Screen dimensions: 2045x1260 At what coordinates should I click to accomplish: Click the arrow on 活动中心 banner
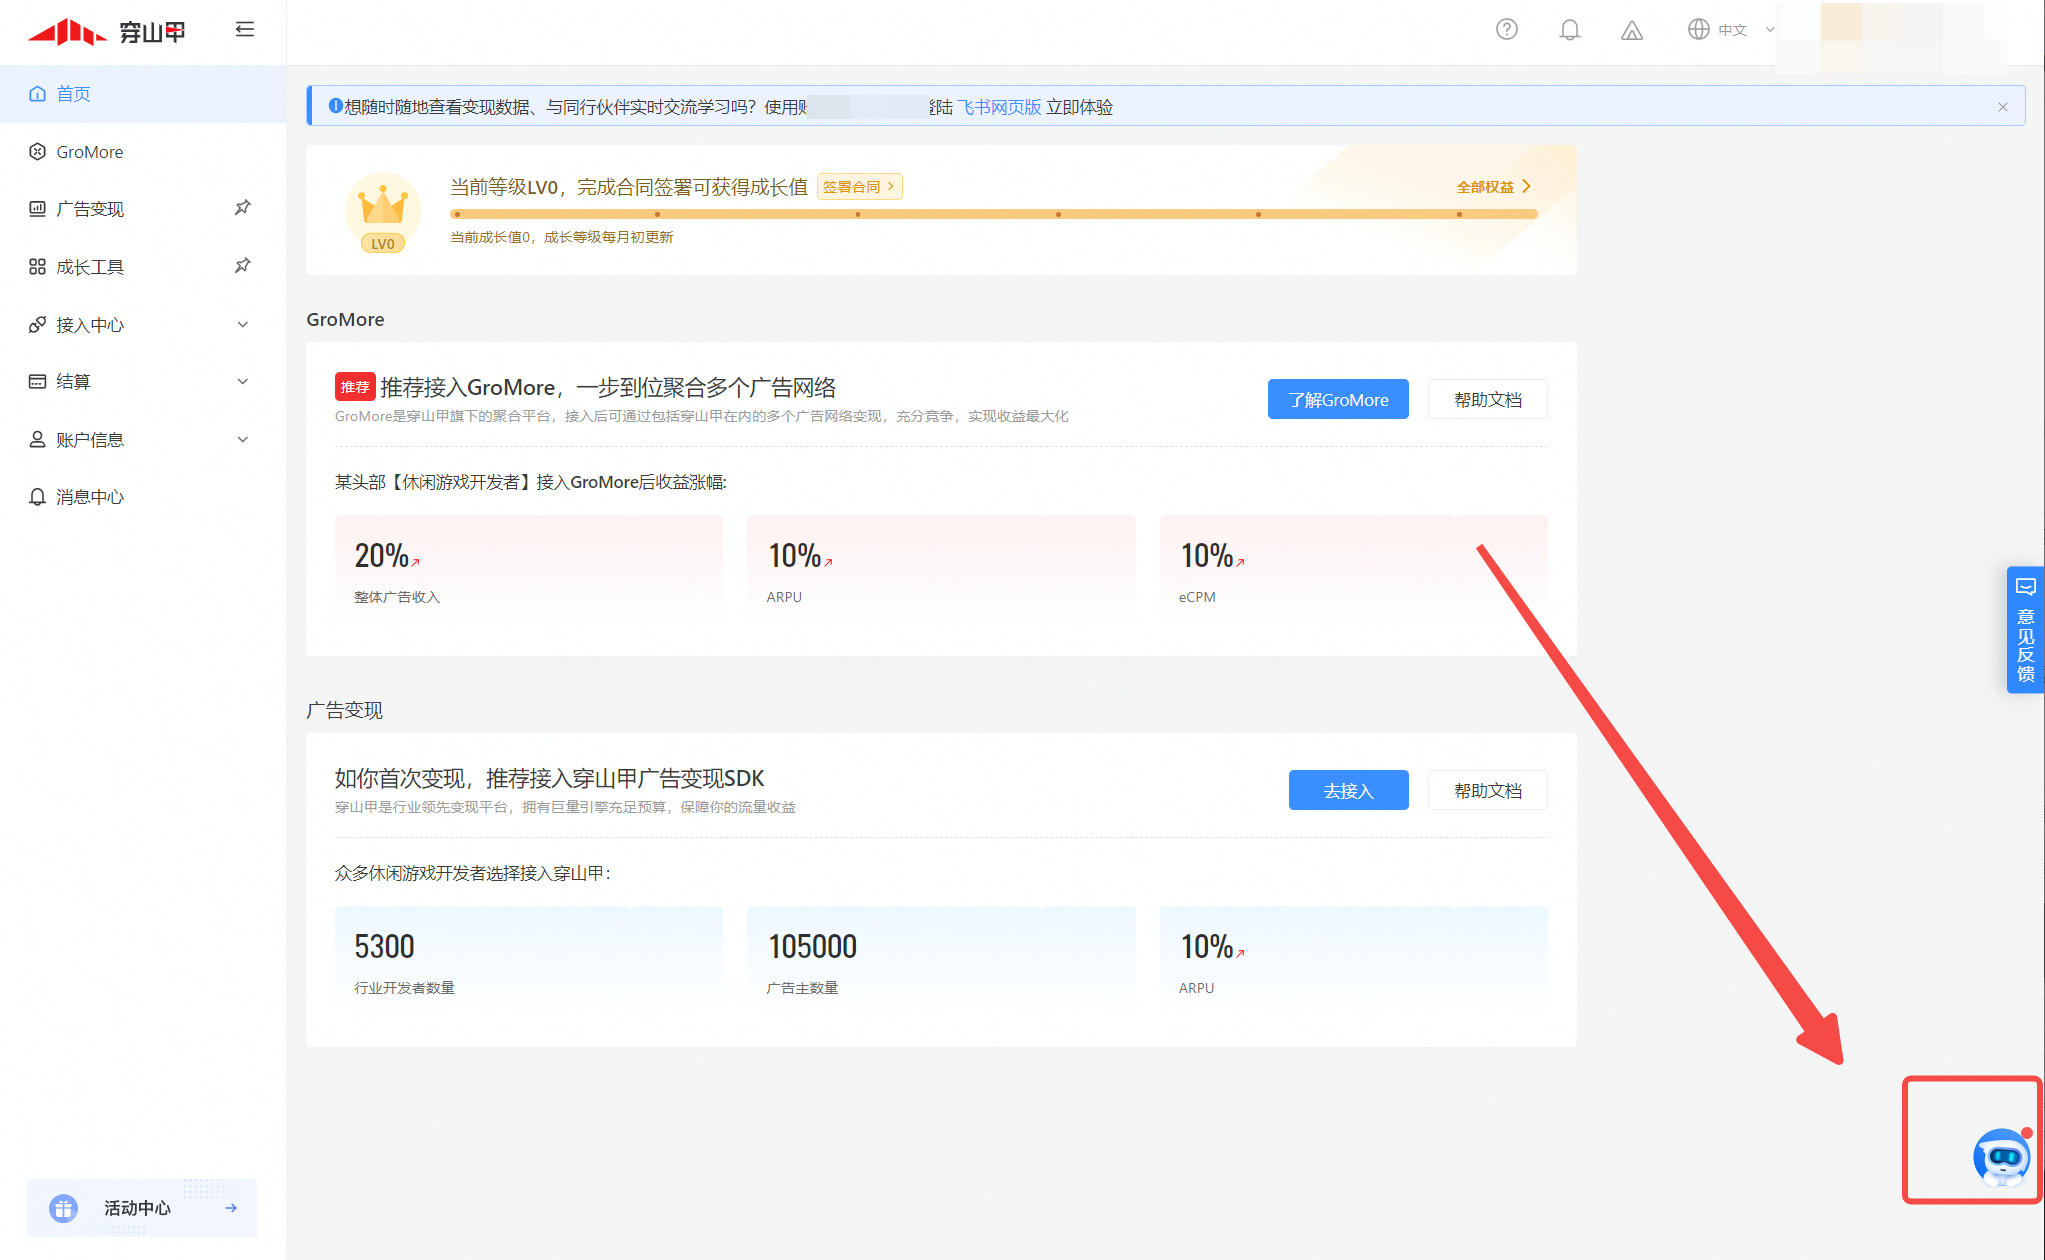pos(231,1208)
